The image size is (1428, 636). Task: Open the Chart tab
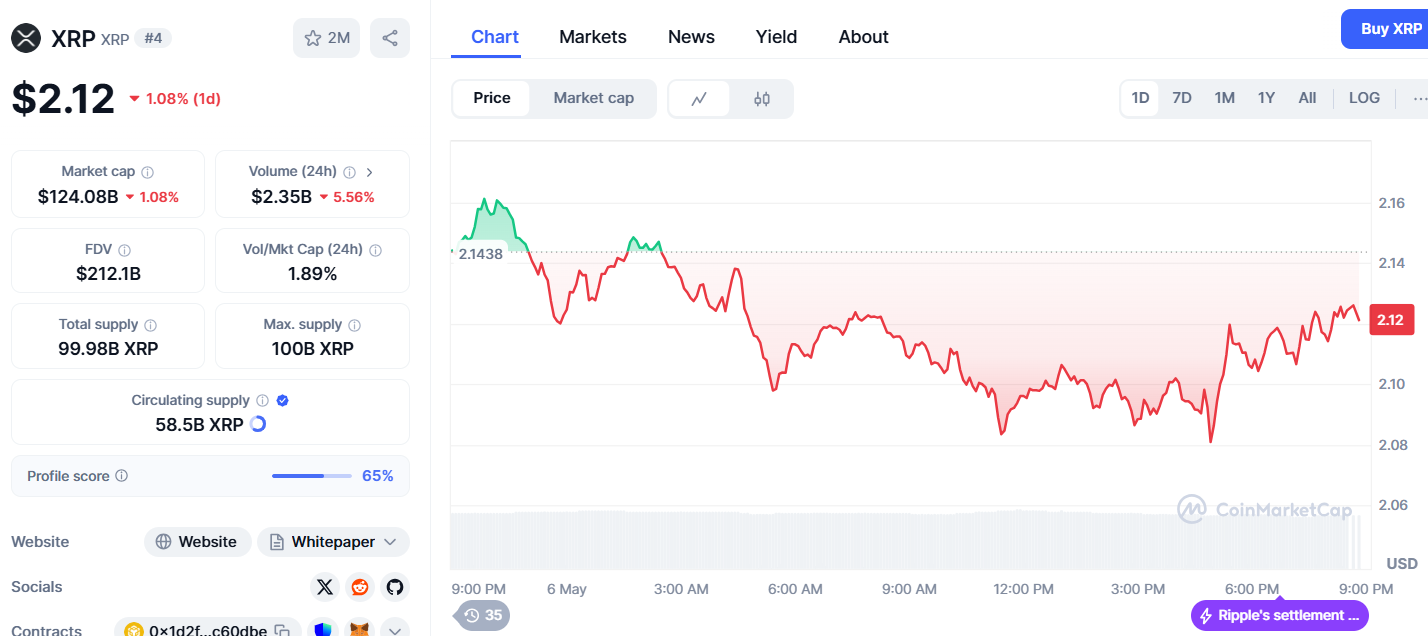(495, 37)
